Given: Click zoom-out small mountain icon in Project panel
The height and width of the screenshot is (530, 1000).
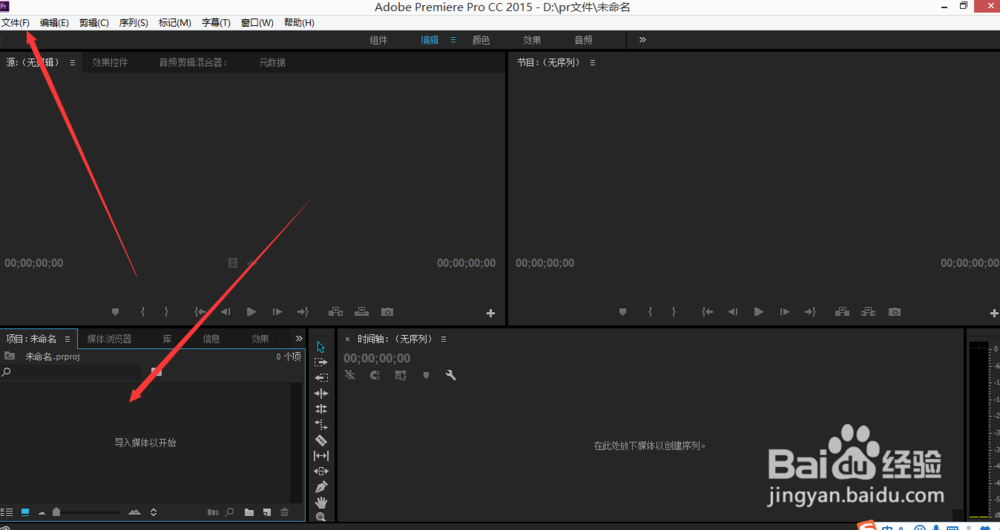Looking at the screenshot, I should click(41, 513).
